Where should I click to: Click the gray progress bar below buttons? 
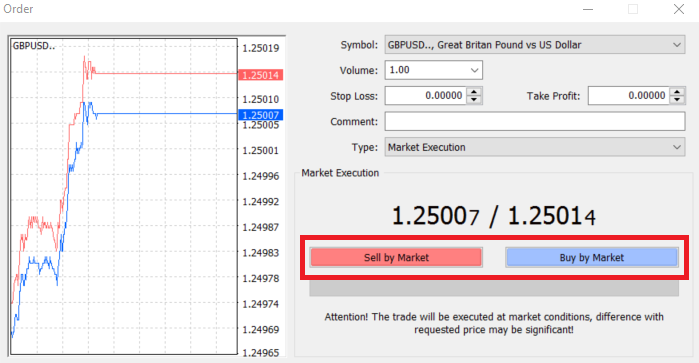pyautogui.click(x=494, y=288)
